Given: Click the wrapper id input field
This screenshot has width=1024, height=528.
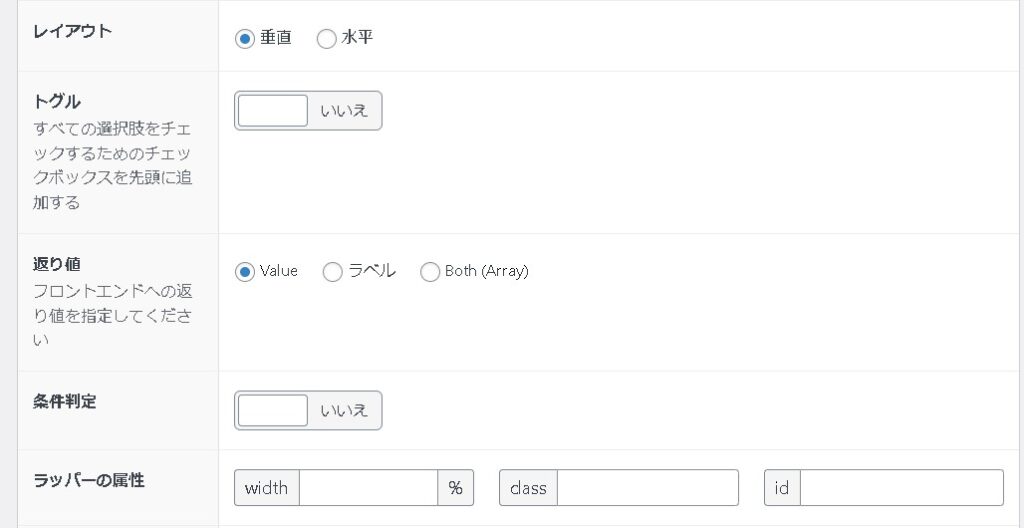Looking at the screenshot, I should (901, 488).
